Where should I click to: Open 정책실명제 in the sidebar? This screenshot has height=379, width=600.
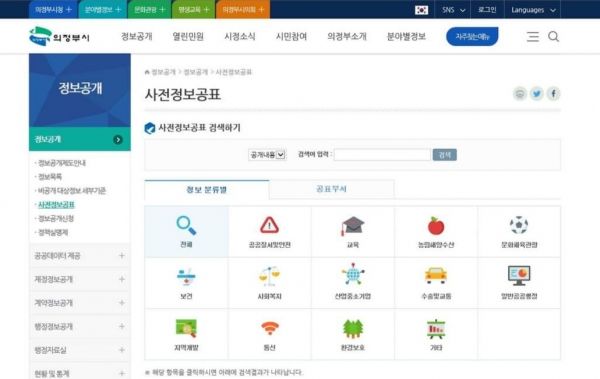(53, 232)
